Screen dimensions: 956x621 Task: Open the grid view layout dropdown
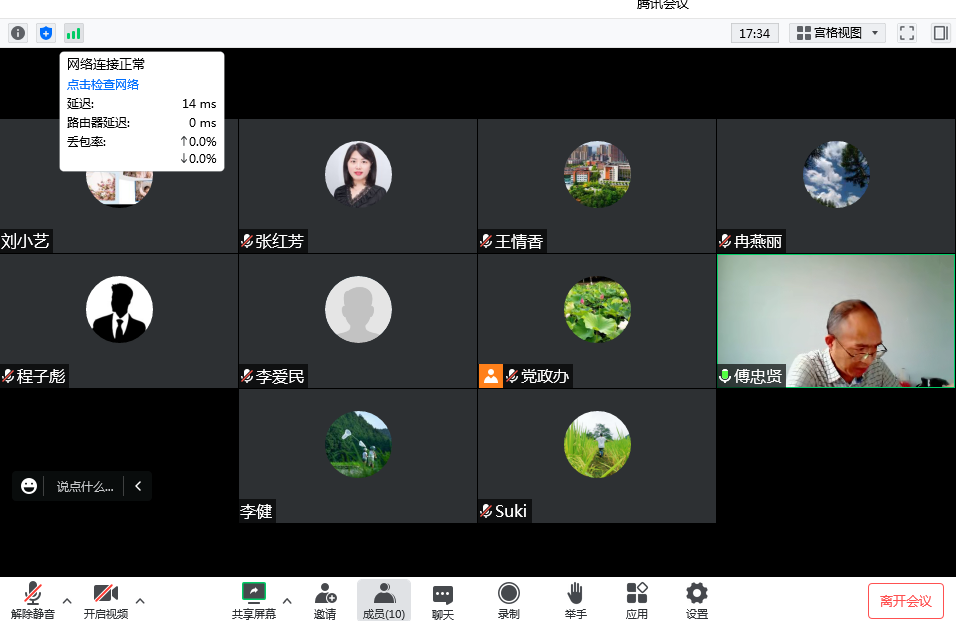(837, 33)
